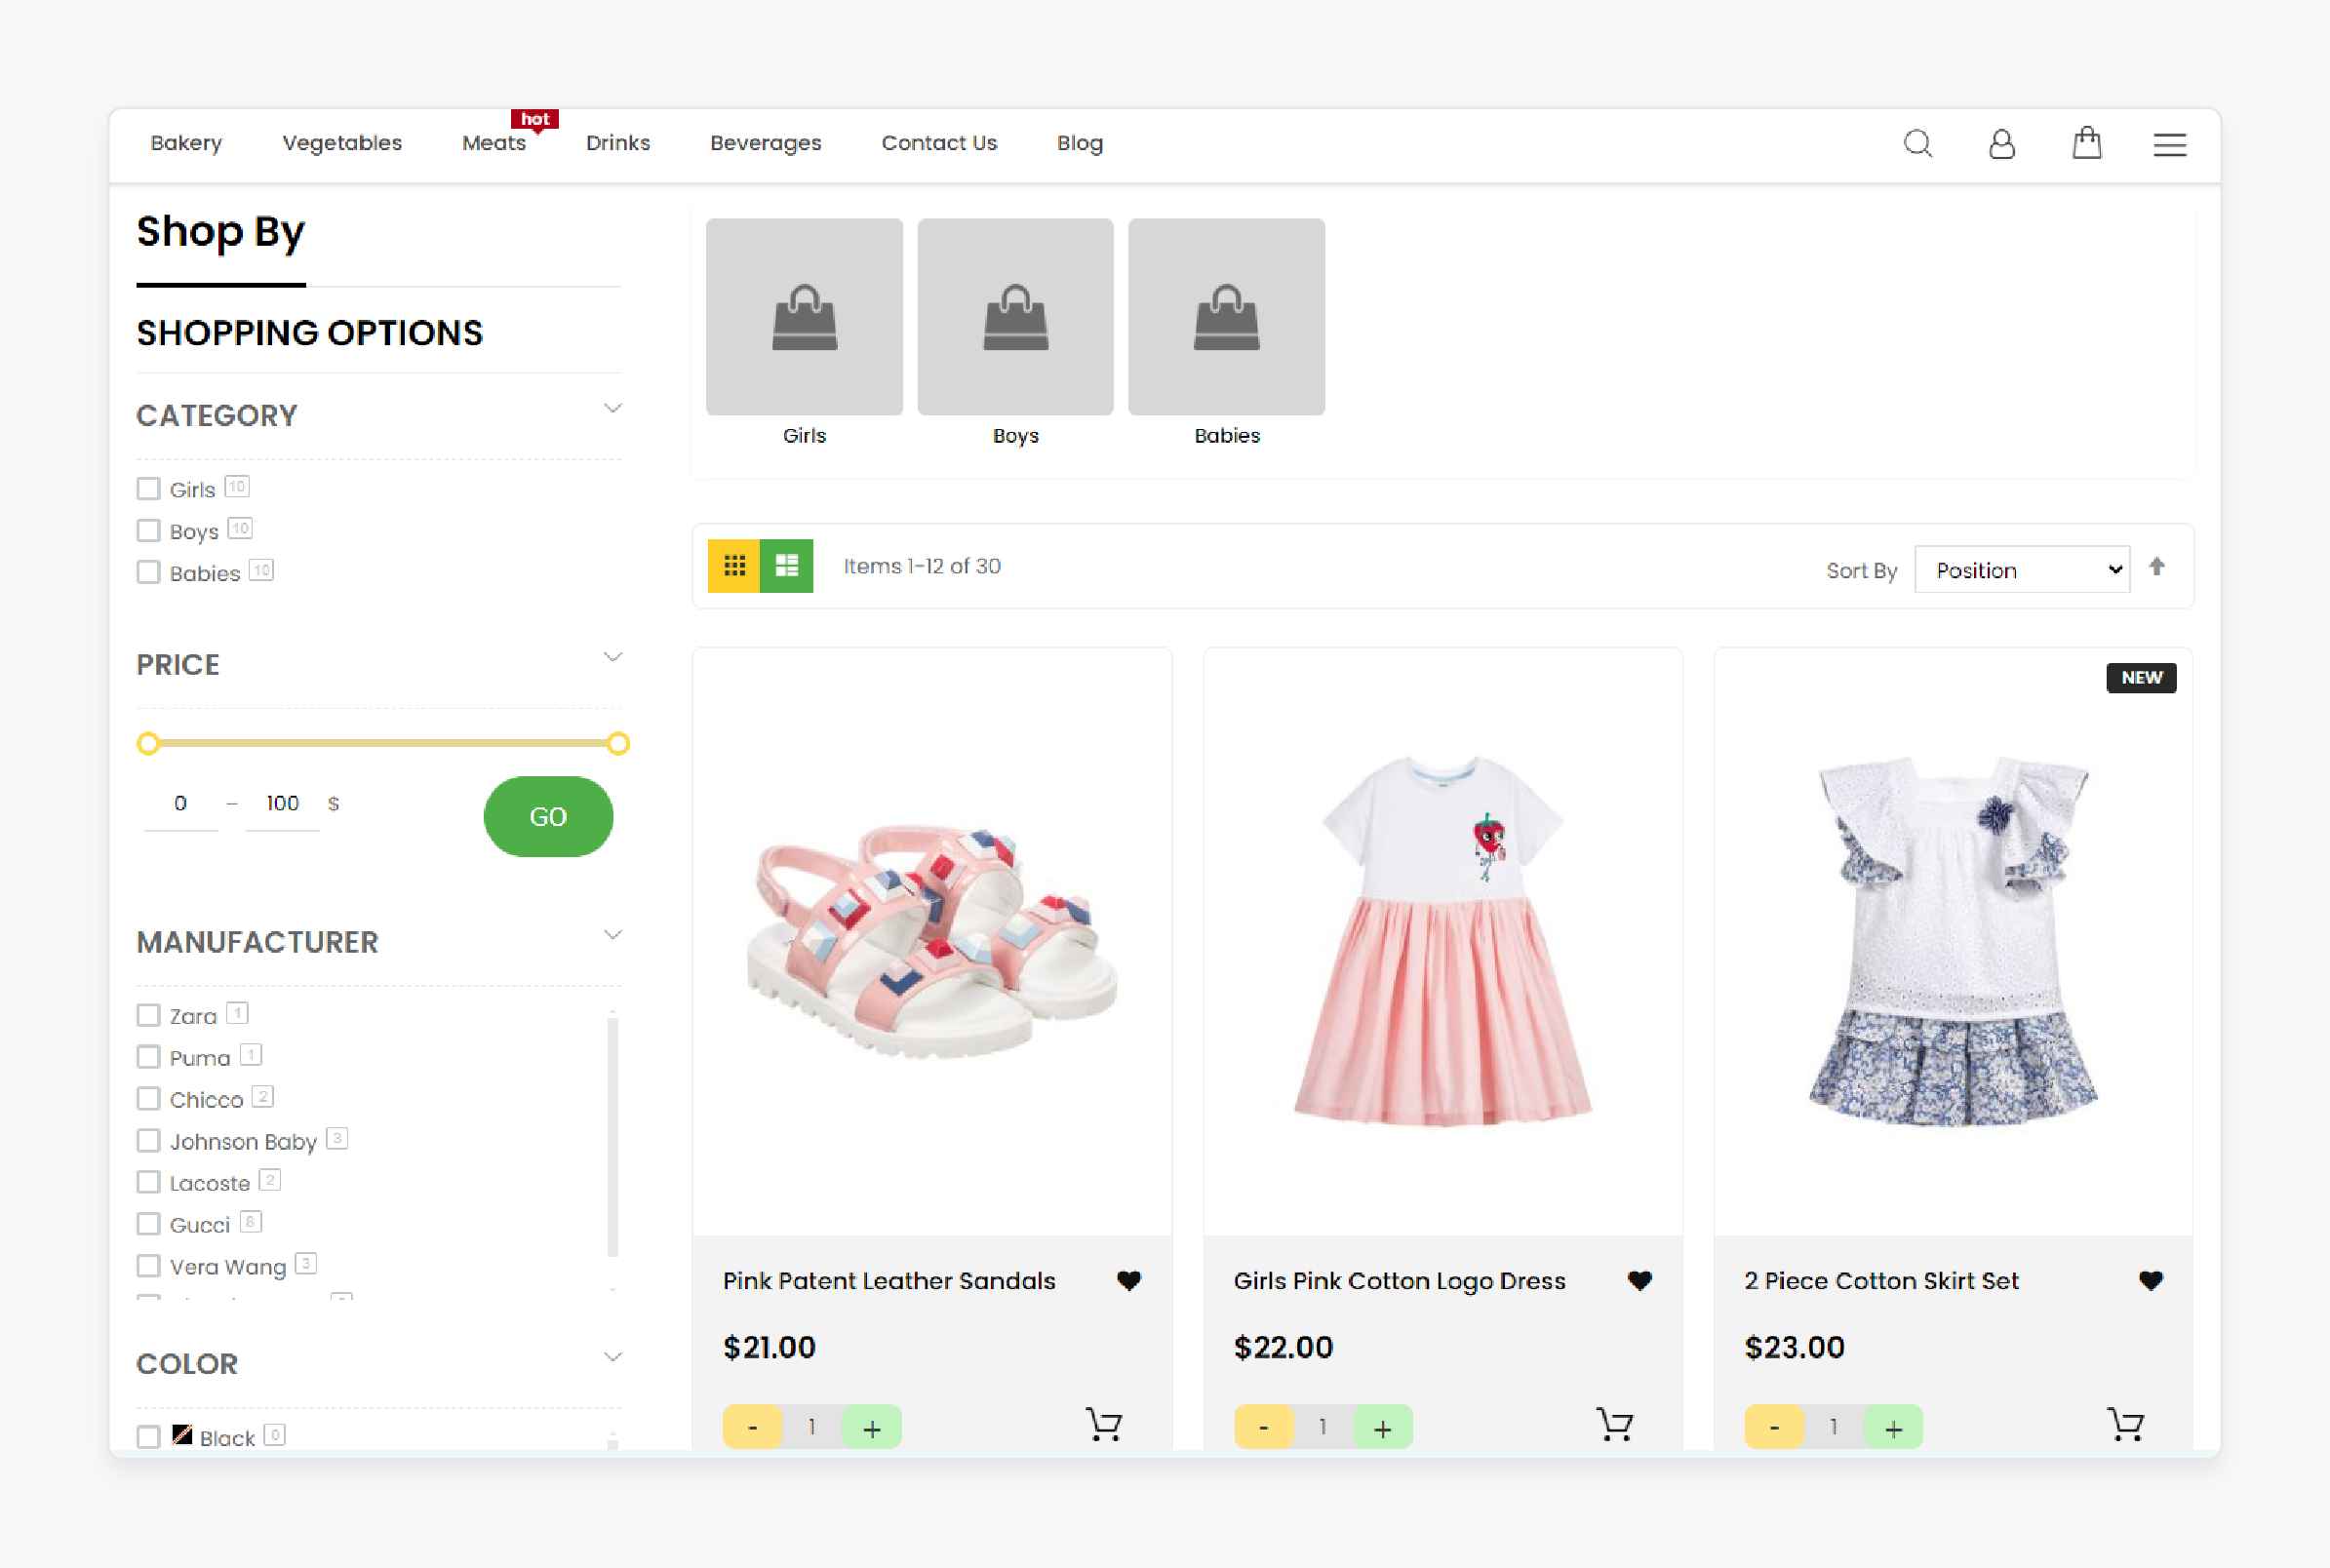Go to Bakery menu
The height and width of the screenshot is (1568, 2330).
pyautogui.click(x=186, y=143)
